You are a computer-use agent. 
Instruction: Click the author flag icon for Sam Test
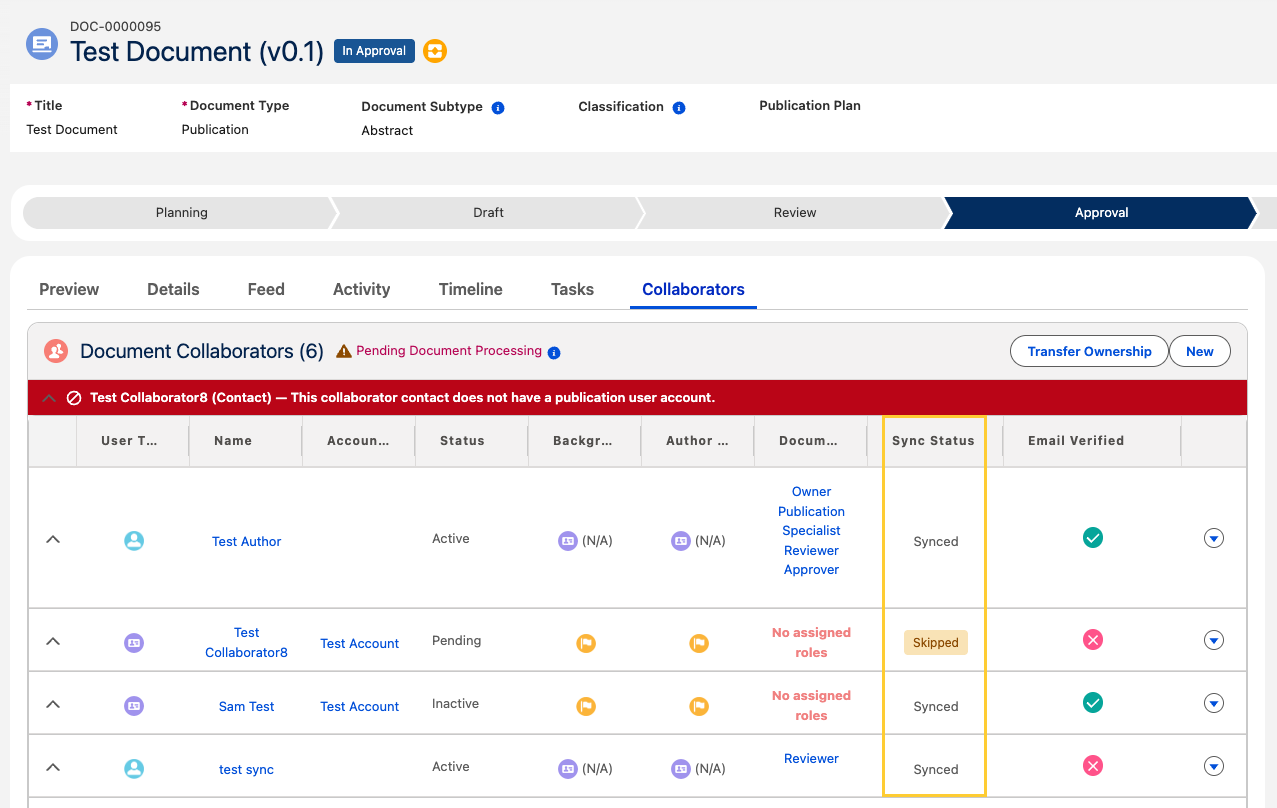click(699, 706)
